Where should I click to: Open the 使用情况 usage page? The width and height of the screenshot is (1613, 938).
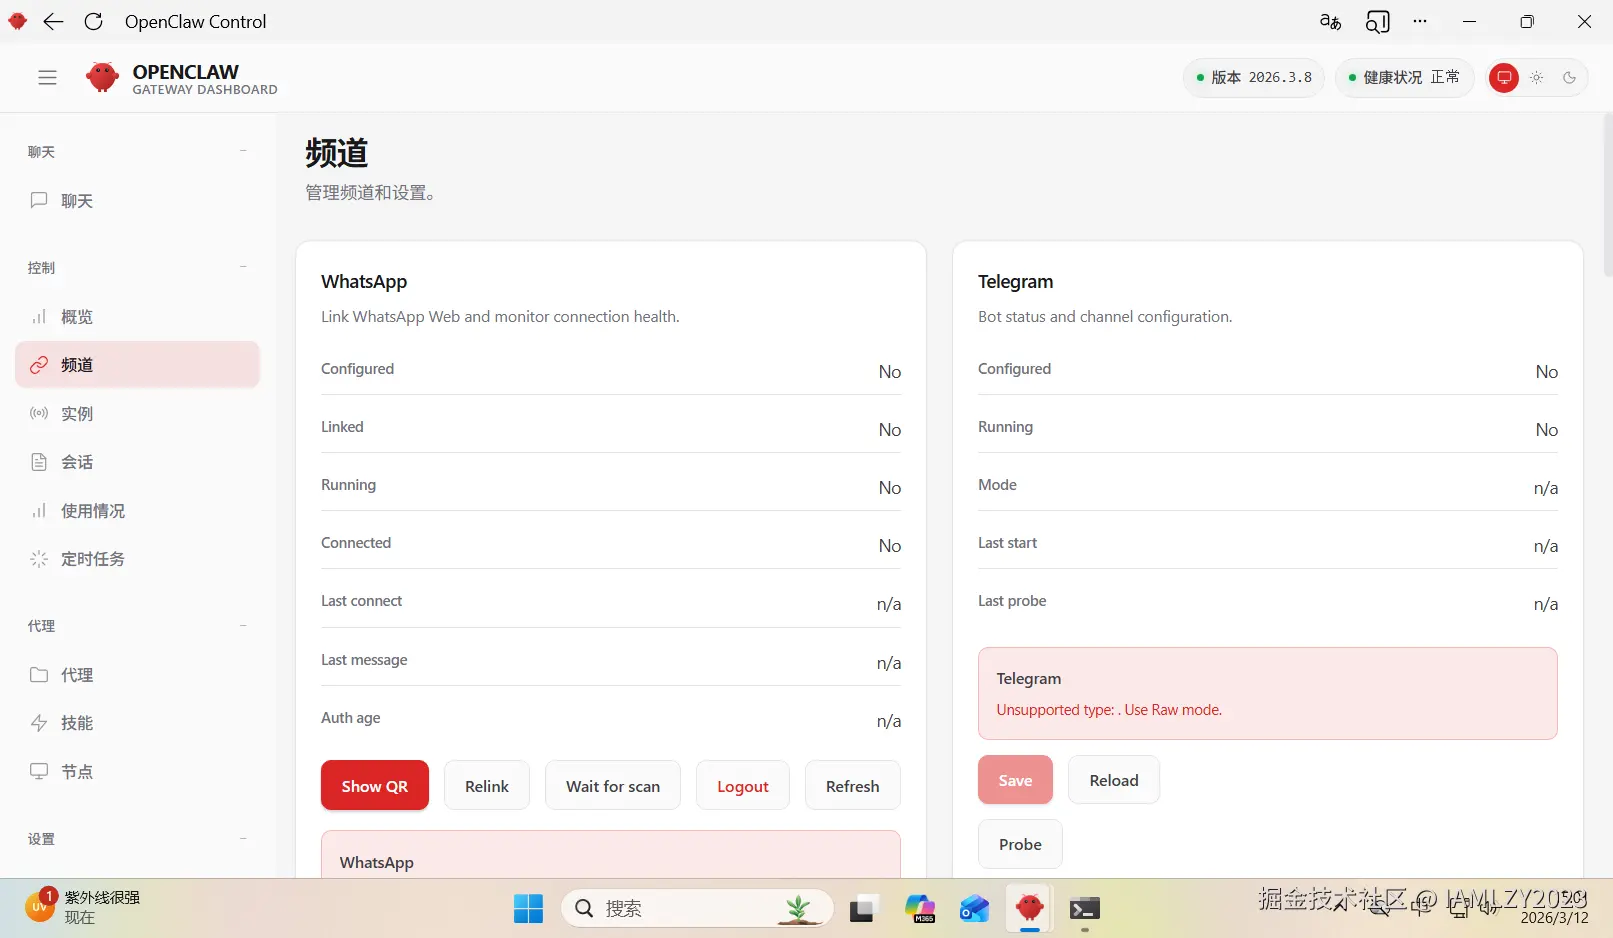137,511
